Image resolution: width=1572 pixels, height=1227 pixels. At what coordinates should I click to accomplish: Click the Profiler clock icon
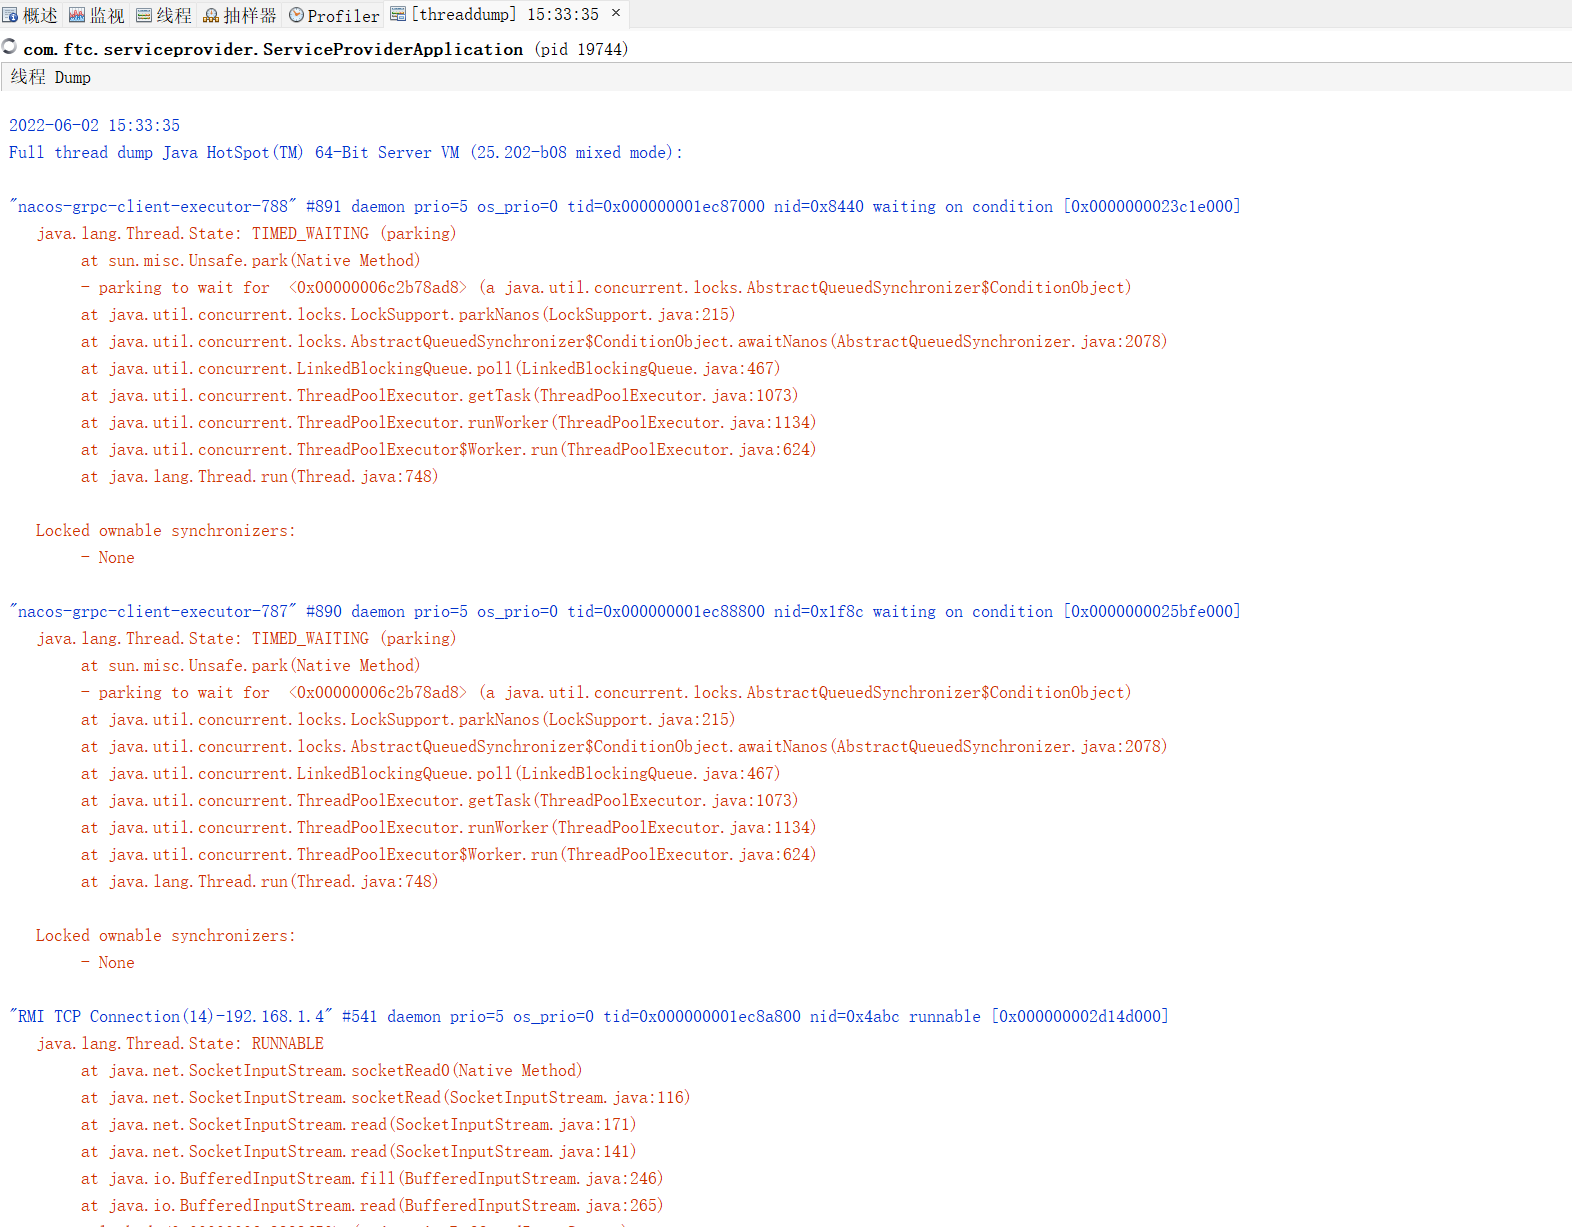pyautogui.click(x=296, y=15)
